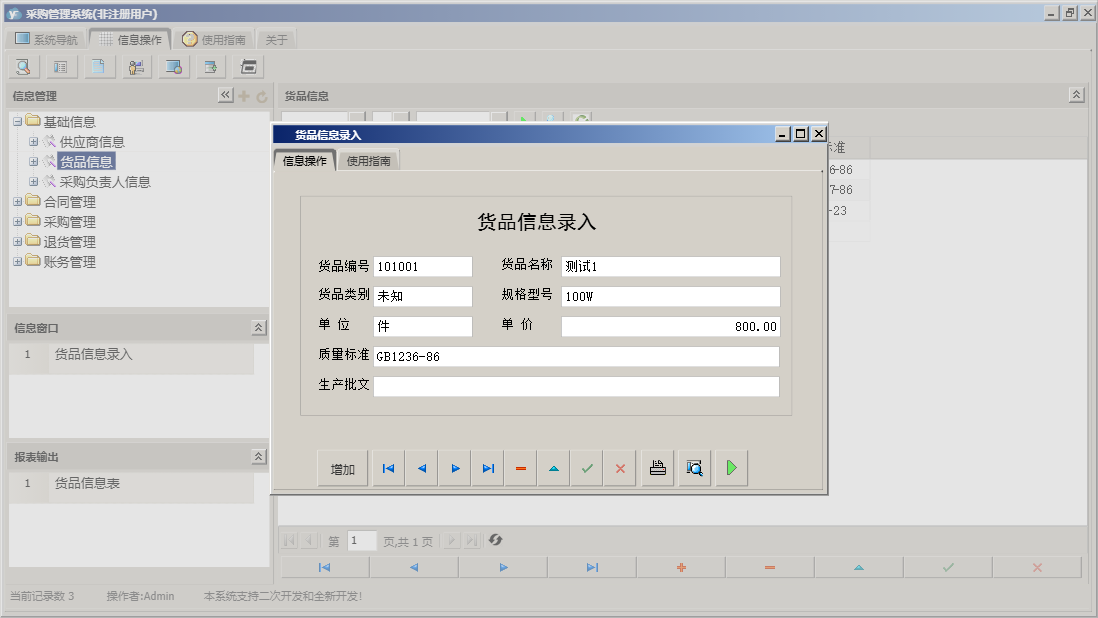Open print preview in the dialog toolbar
Image resolution: width=1098 pixels, height=618 pixels.
(x=694, y=467)
